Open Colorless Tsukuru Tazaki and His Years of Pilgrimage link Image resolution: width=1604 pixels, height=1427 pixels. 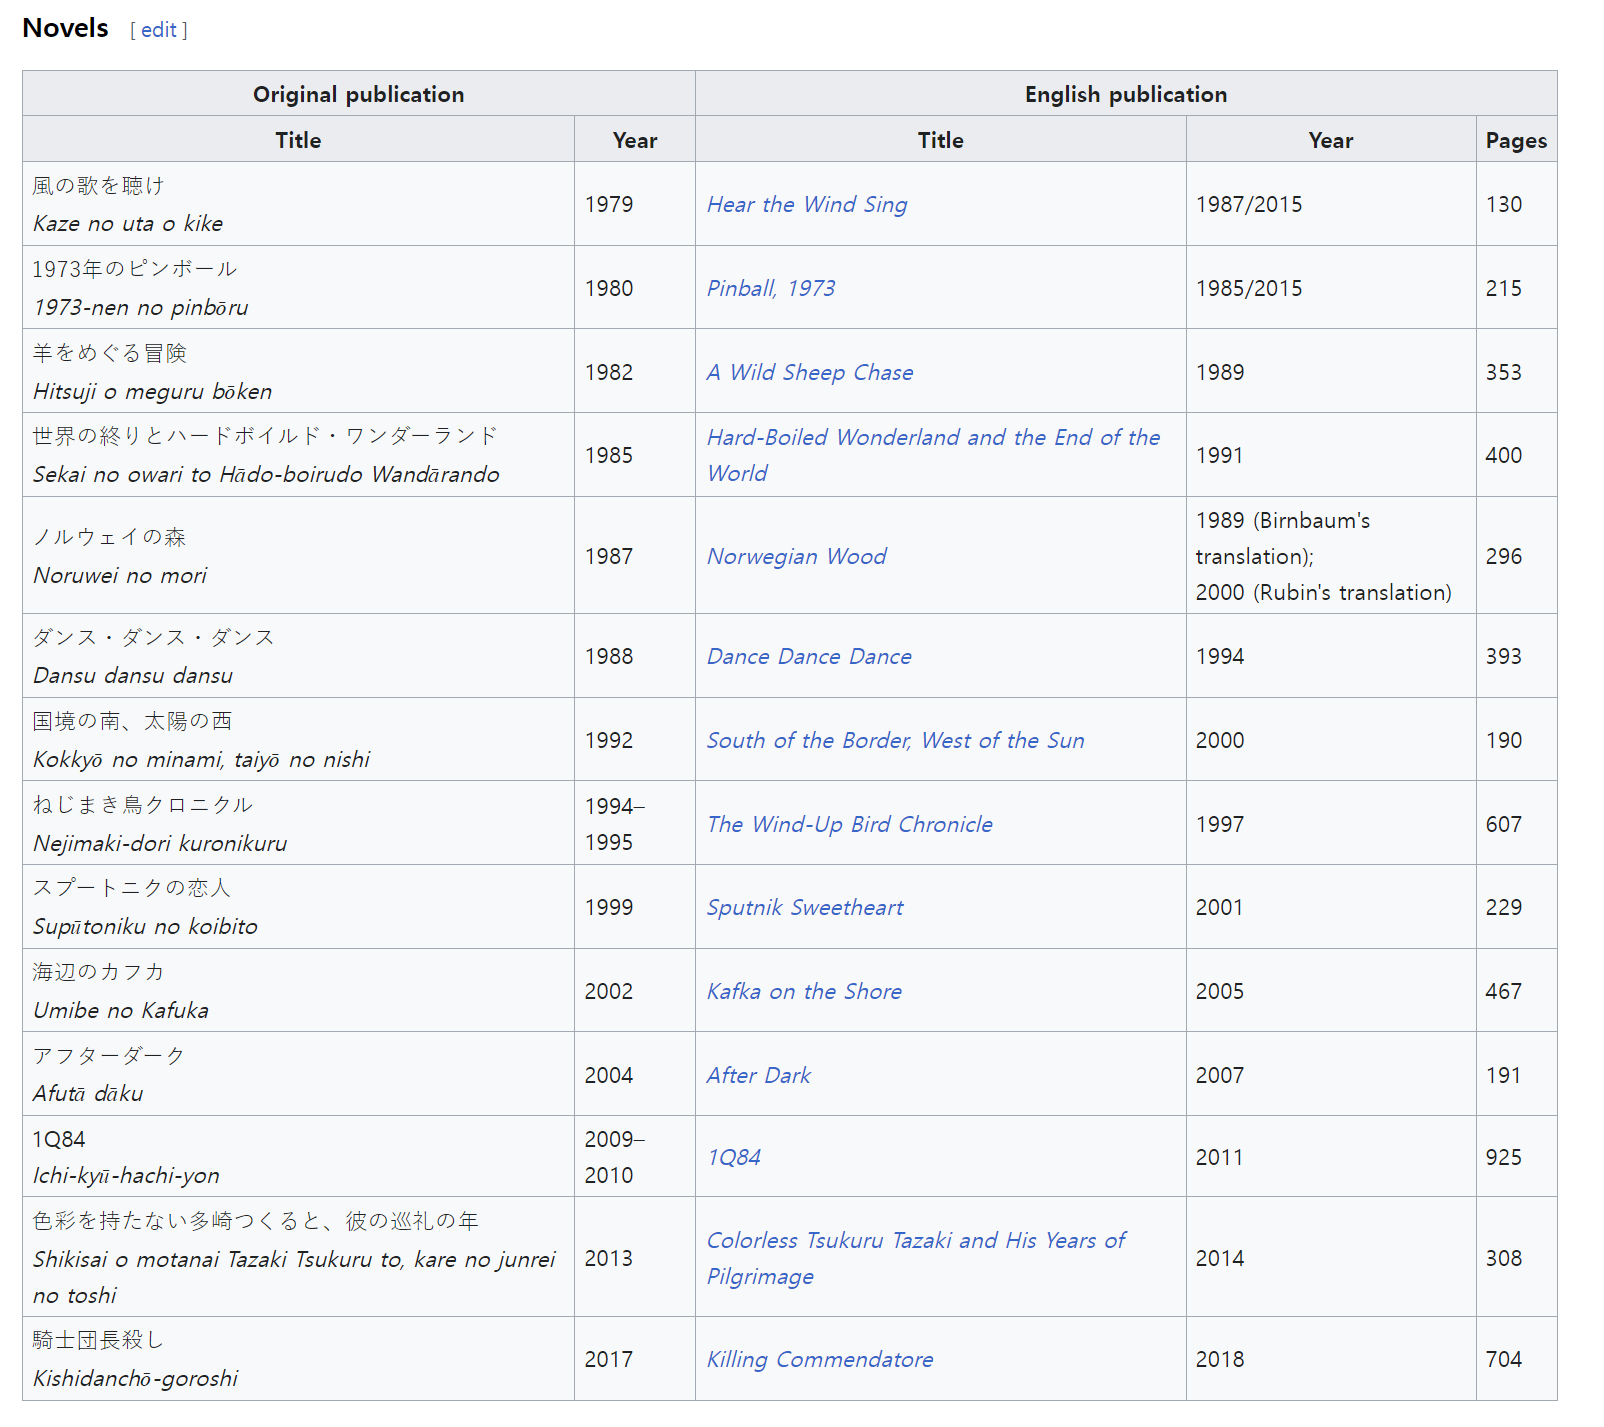click(916, 1258)
